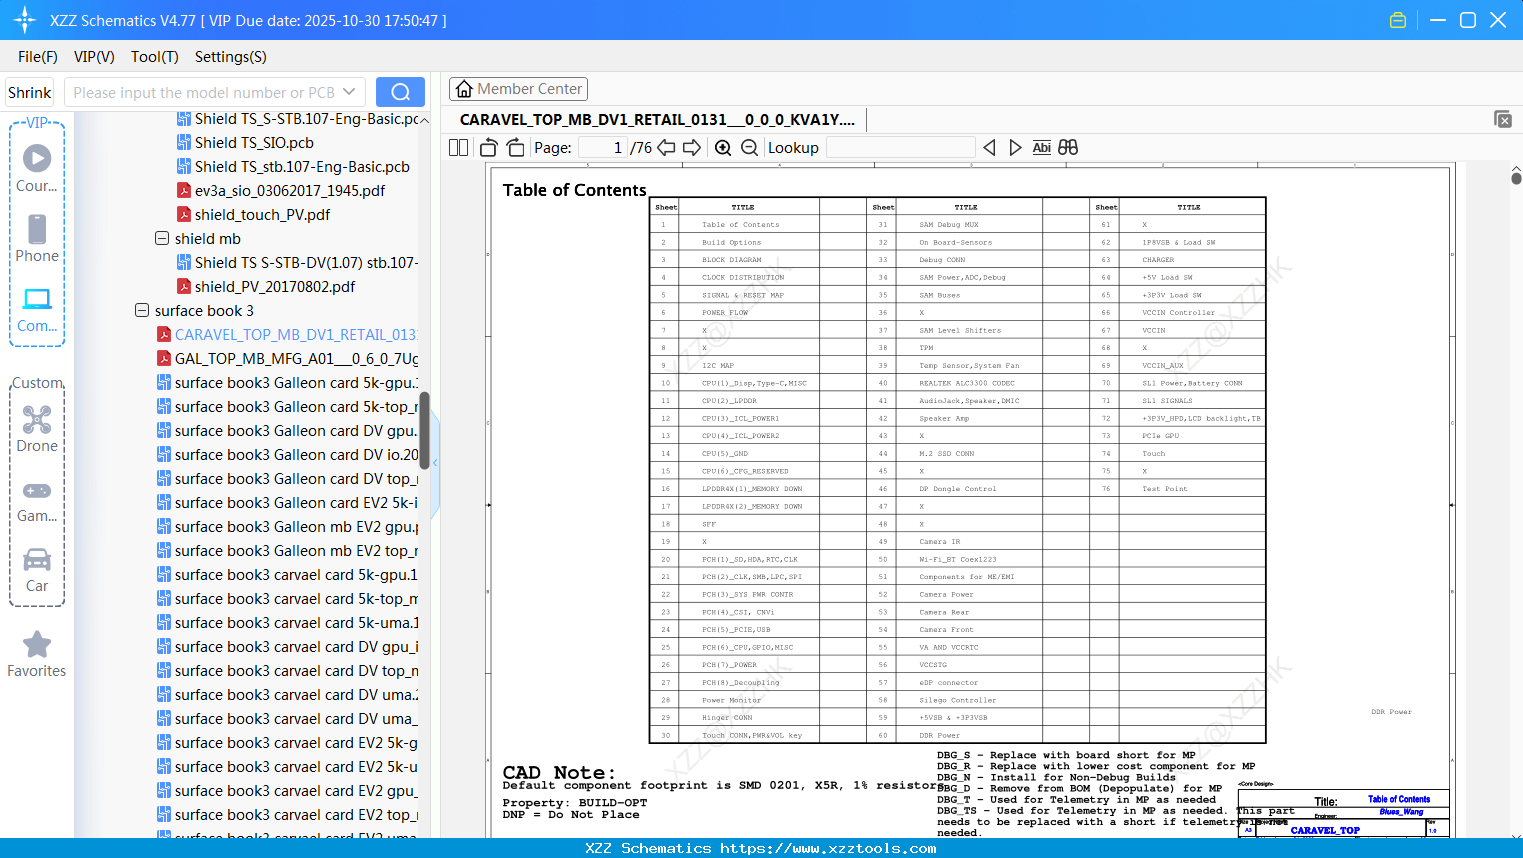Collapse the shield mb folder

pyautogui.click(x=162, y=238)
